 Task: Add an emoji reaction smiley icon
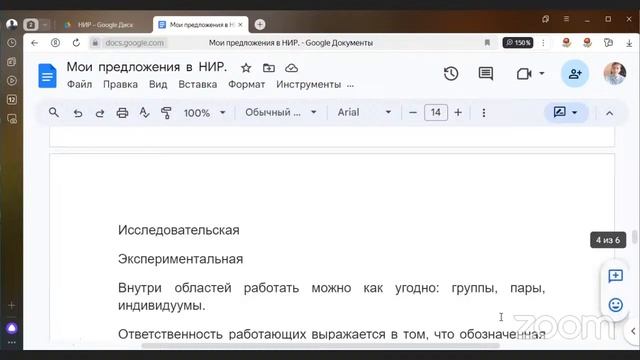616,305
